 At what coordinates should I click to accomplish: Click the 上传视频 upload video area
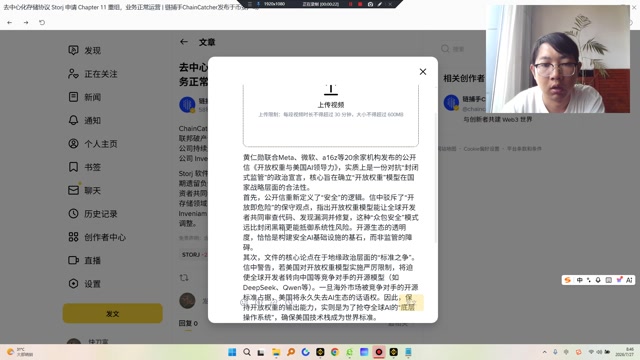point(331,115)
